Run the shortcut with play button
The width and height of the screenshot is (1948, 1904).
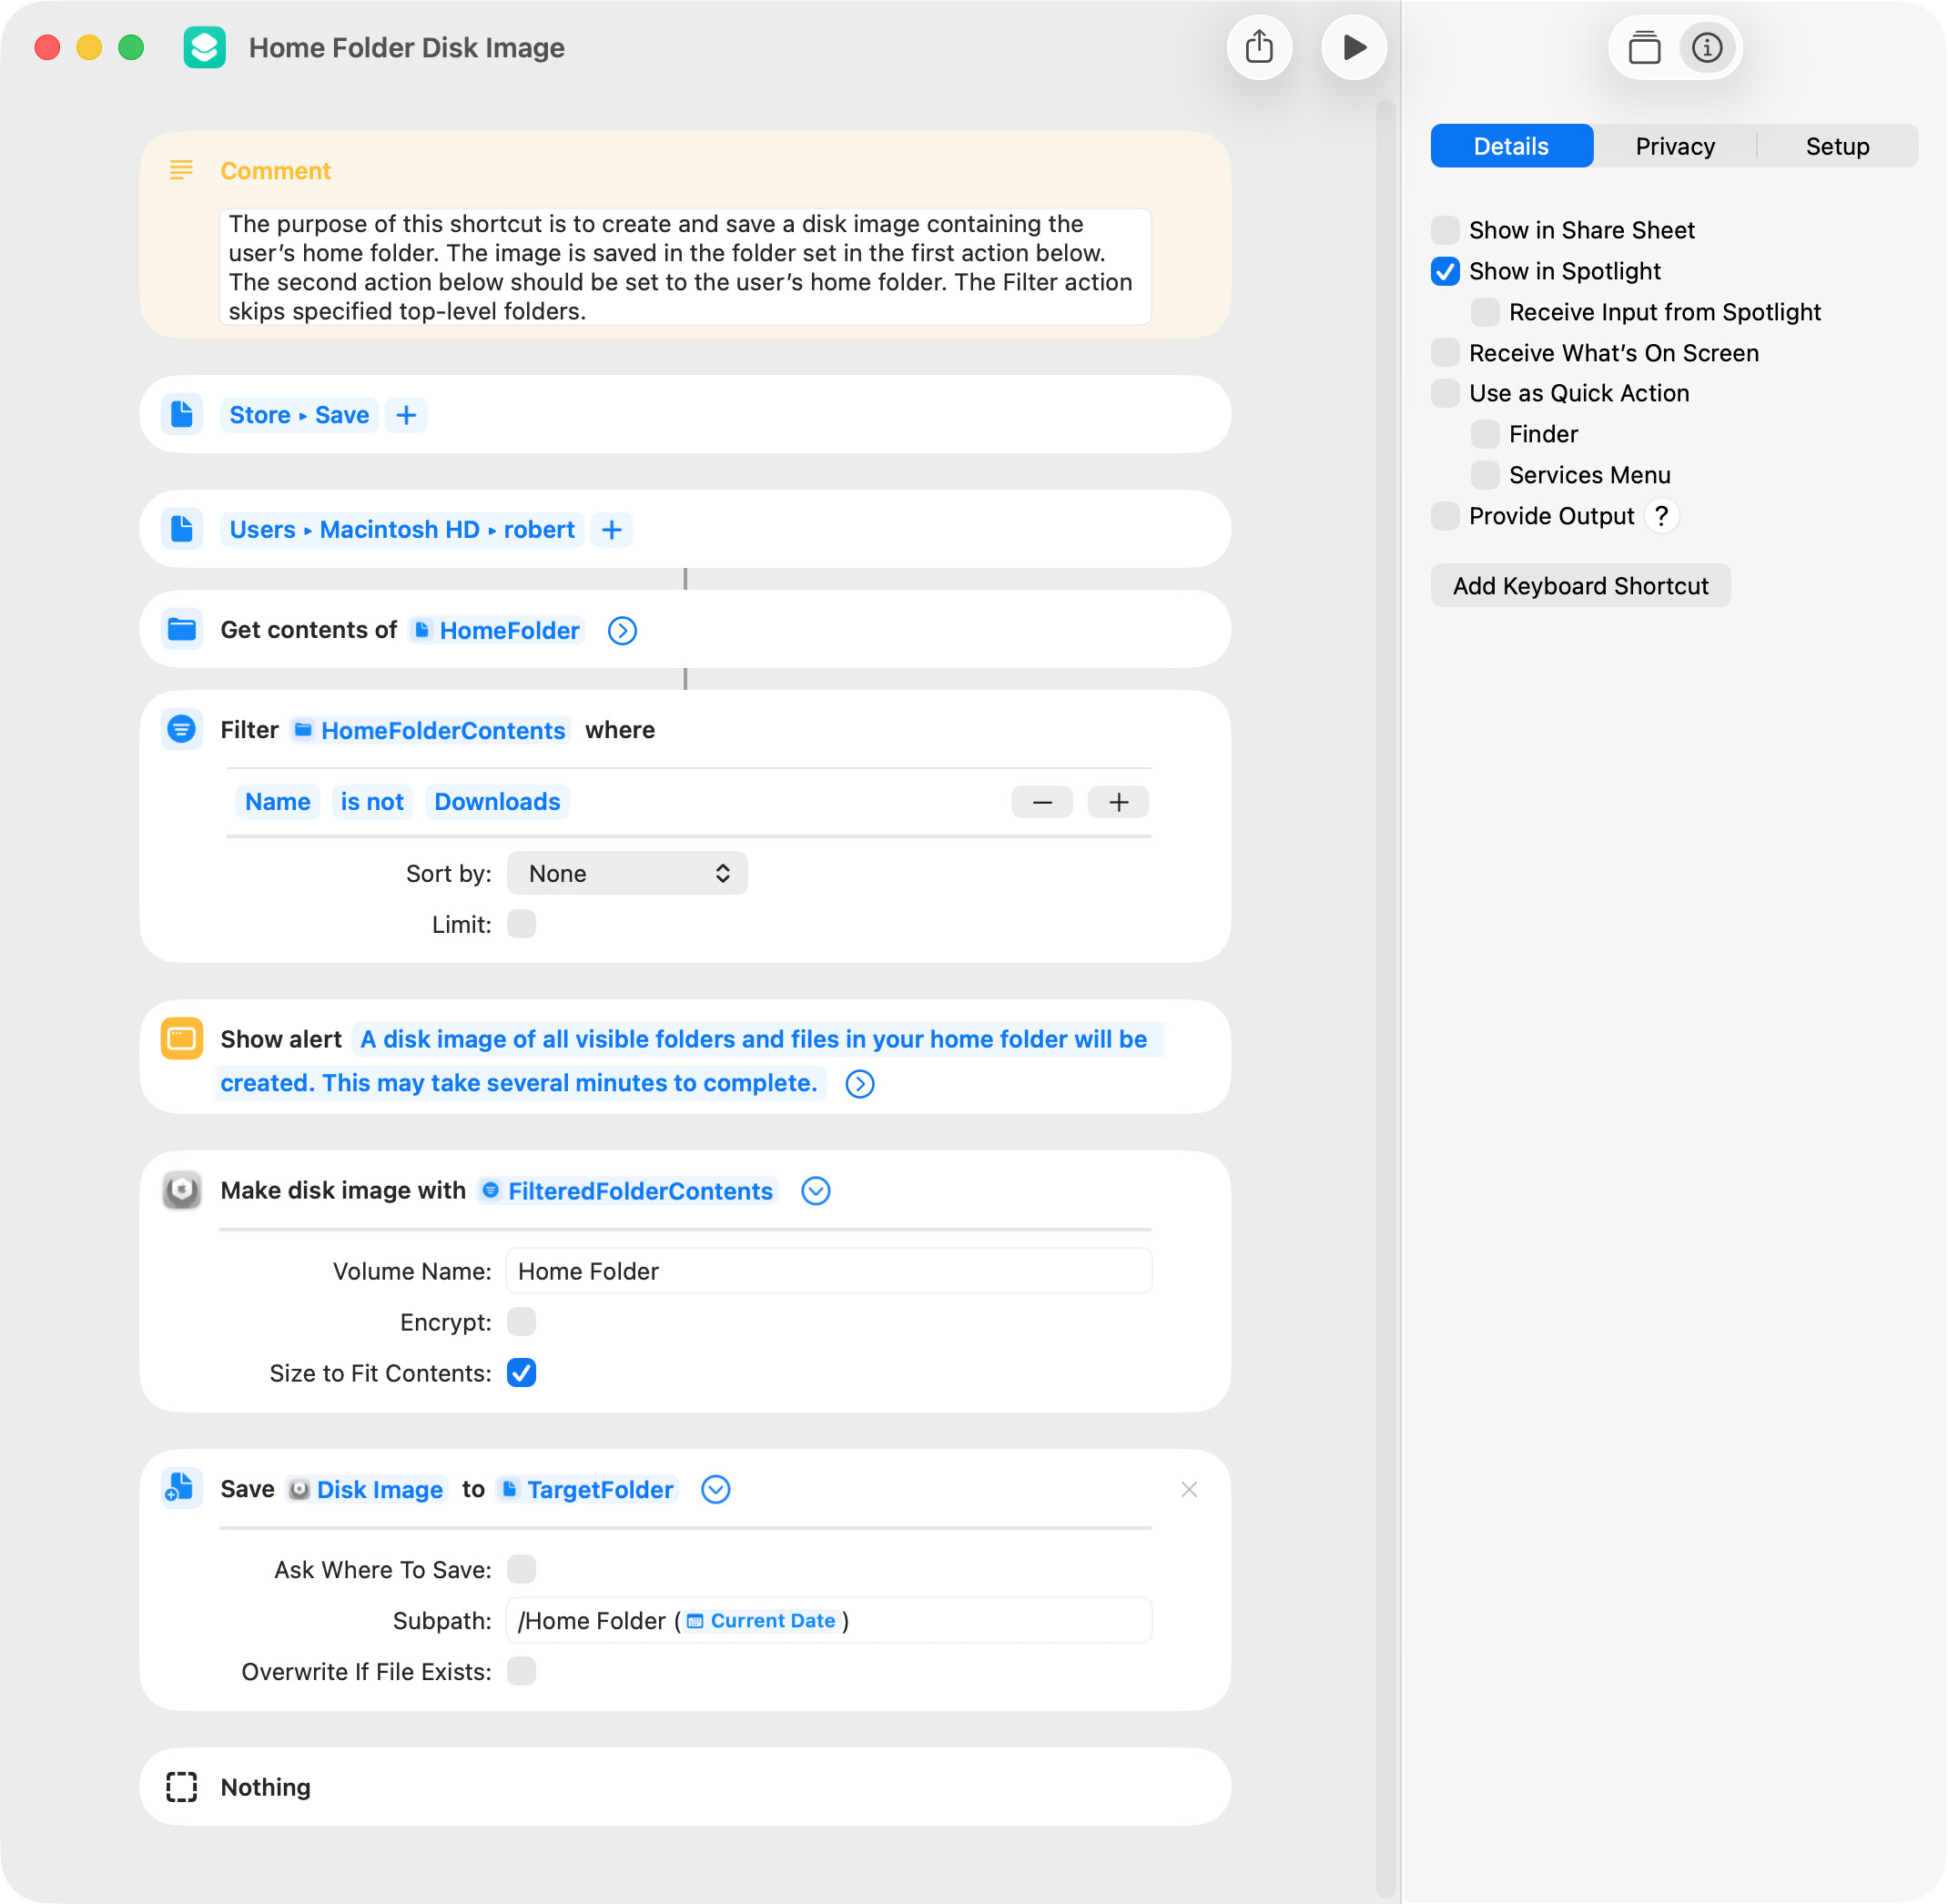point(1353,47)
